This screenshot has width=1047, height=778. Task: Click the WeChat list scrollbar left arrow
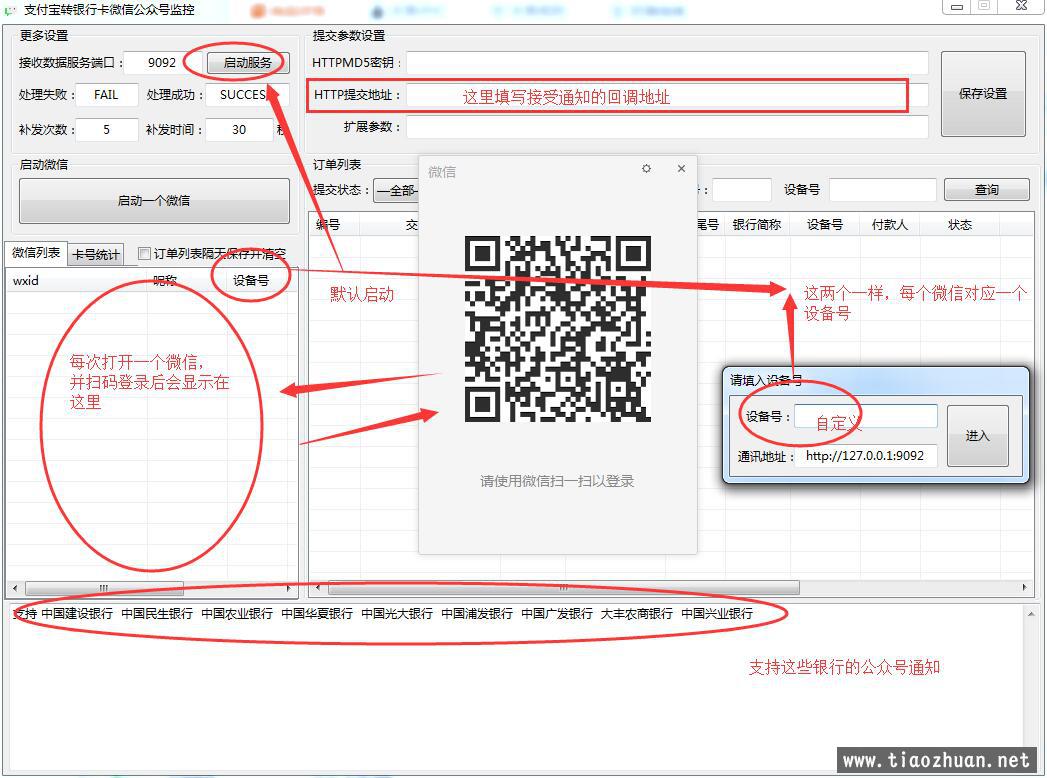point(15,588)
